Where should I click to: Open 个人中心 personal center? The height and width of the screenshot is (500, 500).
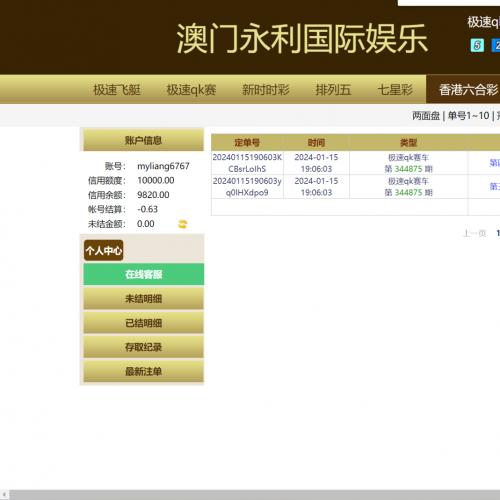click(x=104, y=250)
